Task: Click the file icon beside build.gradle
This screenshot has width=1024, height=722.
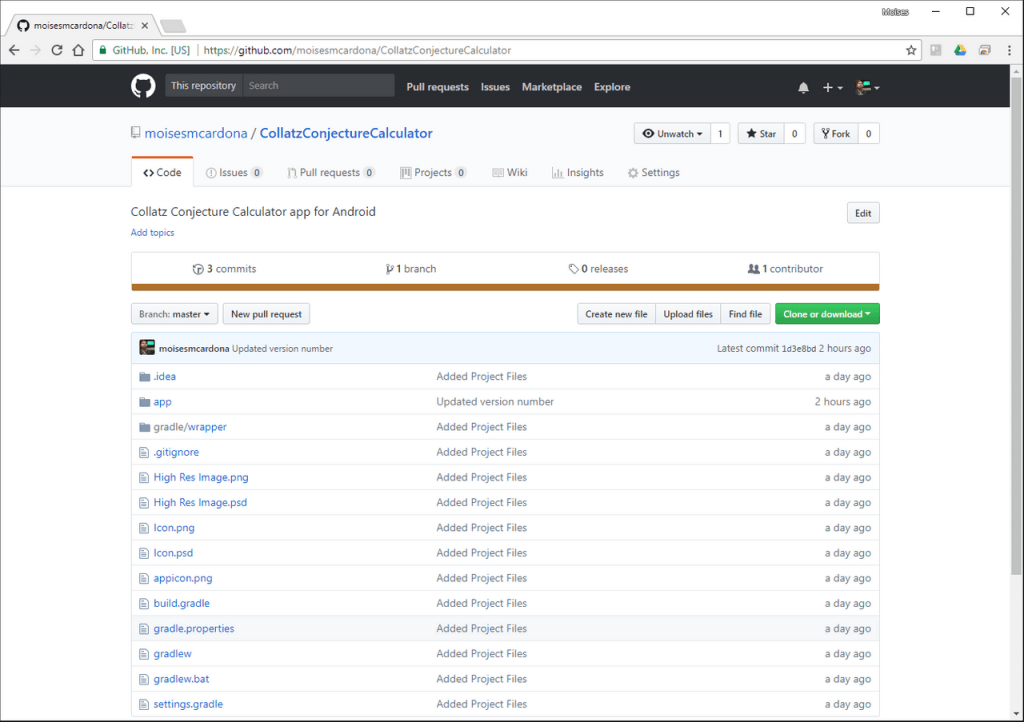Action: click(144, 604)
